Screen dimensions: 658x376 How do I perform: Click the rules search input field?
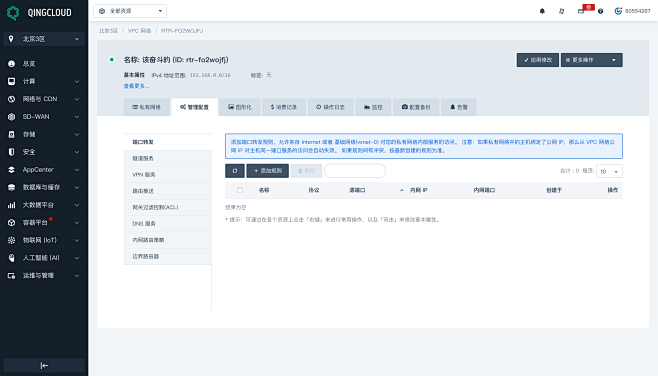[x=355, y=171]
